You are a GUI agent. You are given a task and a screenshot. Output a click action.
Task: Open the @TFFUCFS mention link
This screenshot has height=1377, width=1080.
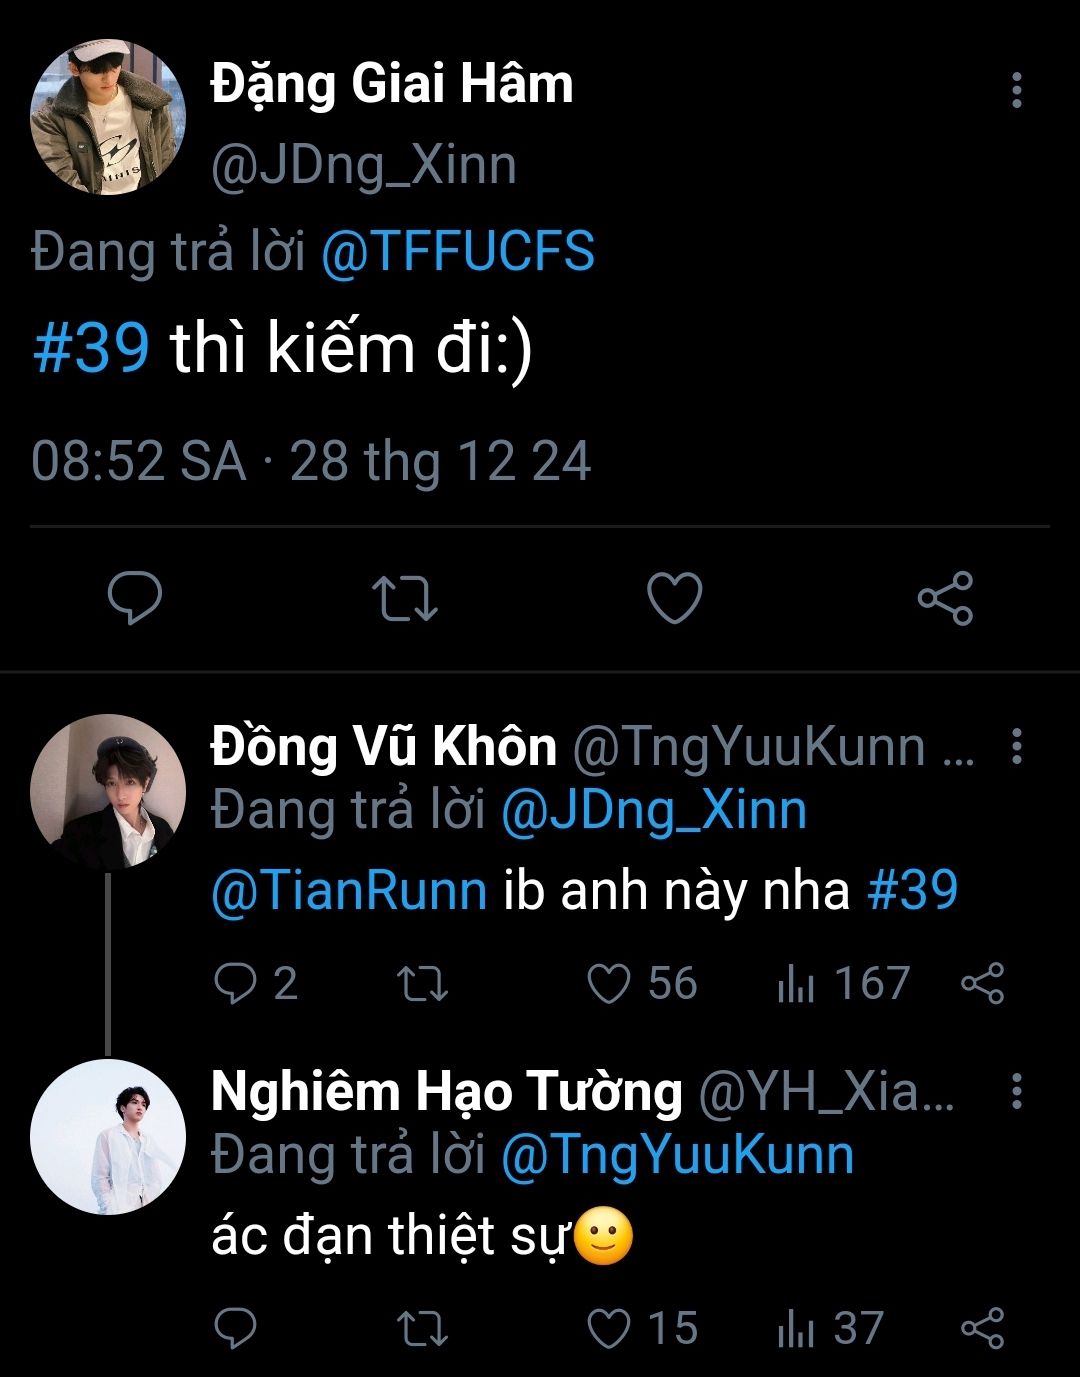(458, 251)
